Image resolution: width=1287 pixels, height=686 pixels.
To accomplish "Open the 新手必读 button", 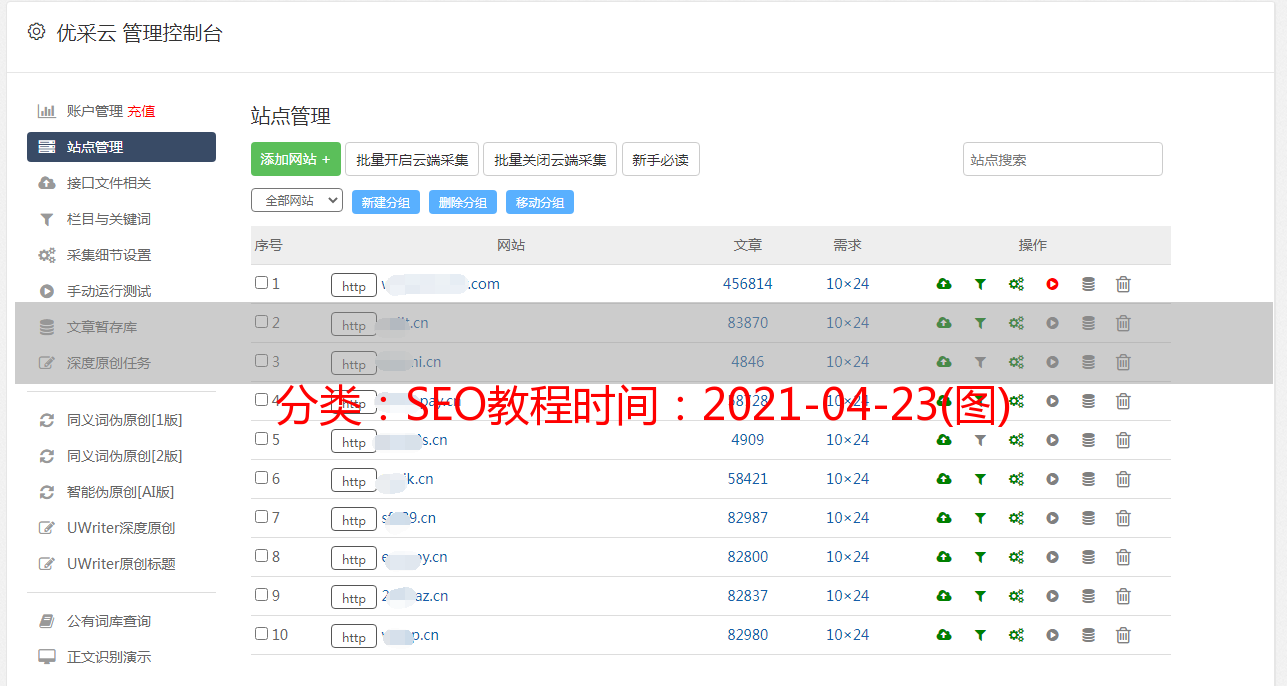I will point(660,159).
